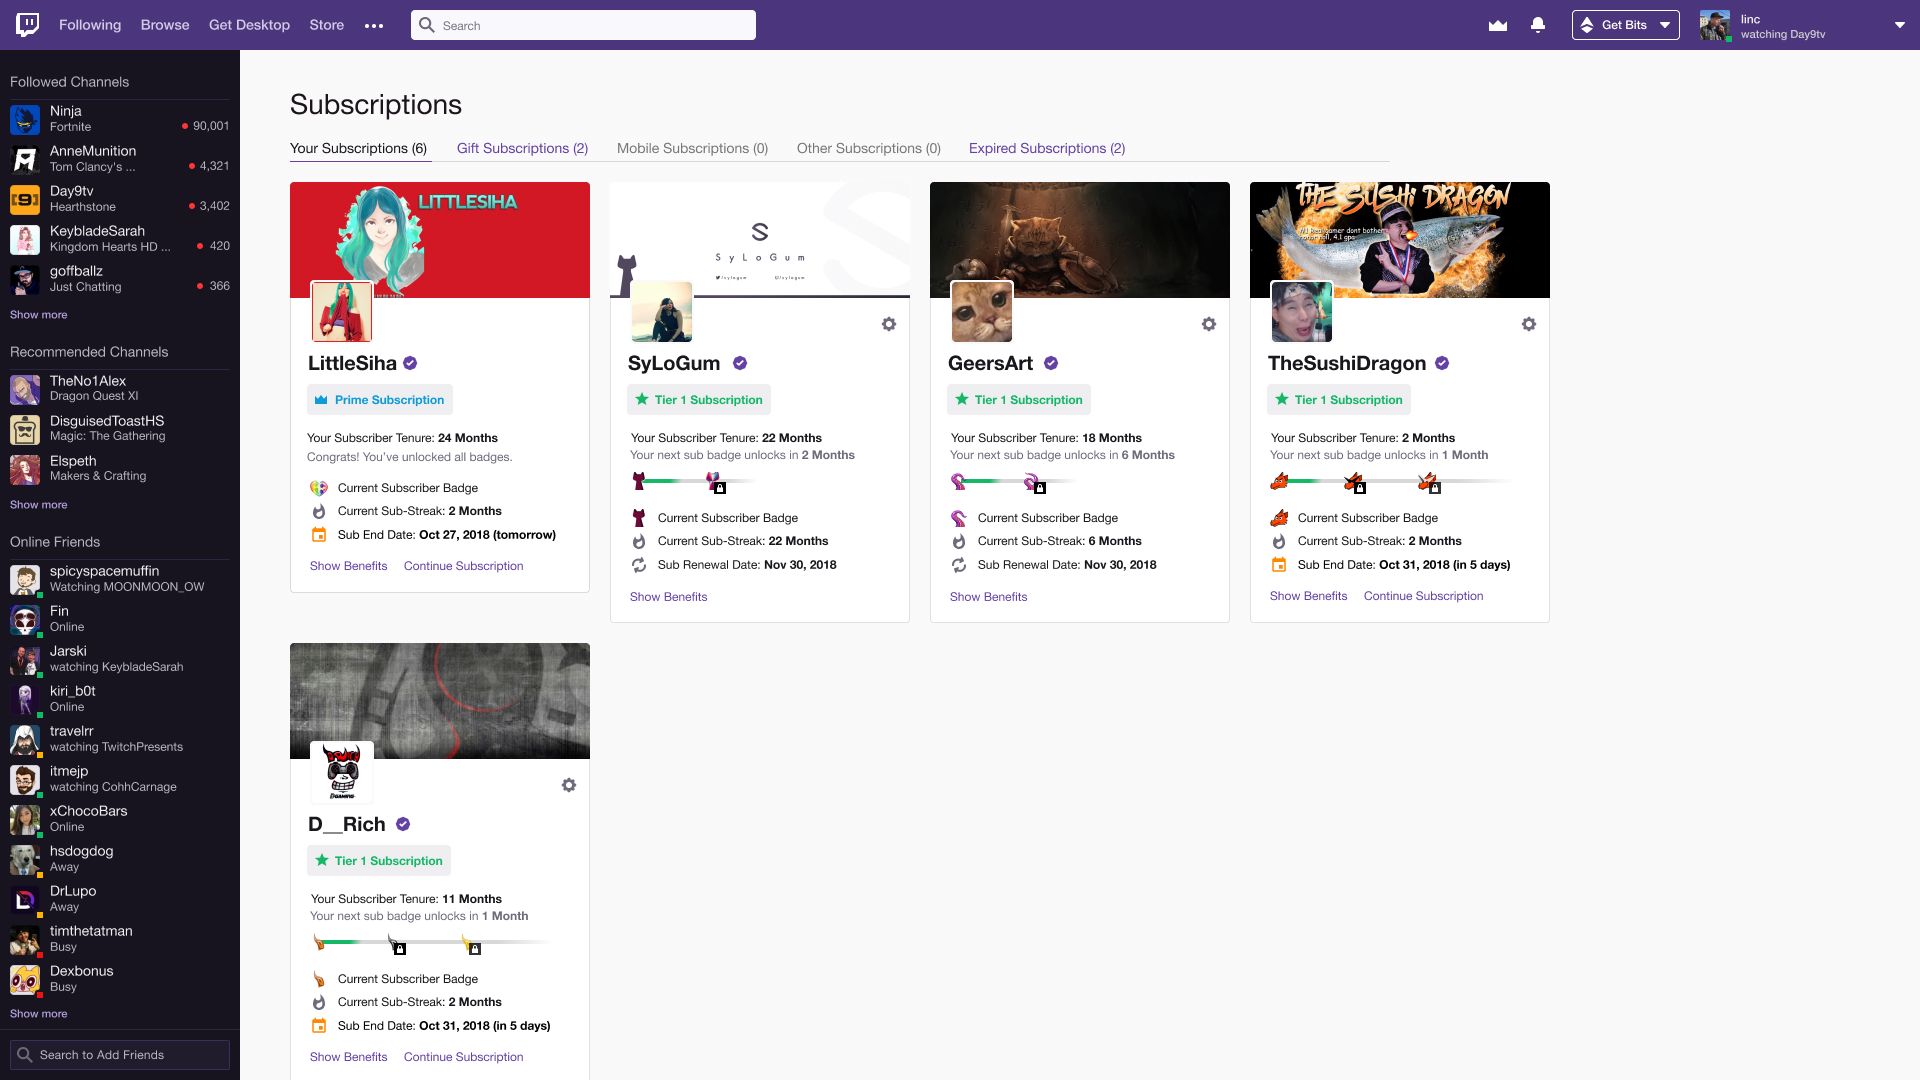Open settings gear on TheSushiDragon card

(x=1529, y=324)
